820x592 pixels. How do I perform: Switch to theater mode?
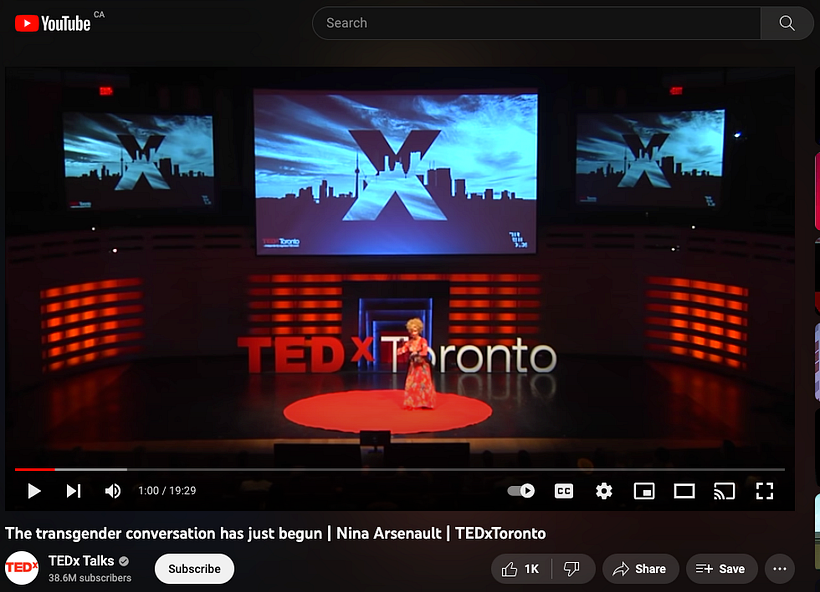pyautogui.click(x=684, y=491)
